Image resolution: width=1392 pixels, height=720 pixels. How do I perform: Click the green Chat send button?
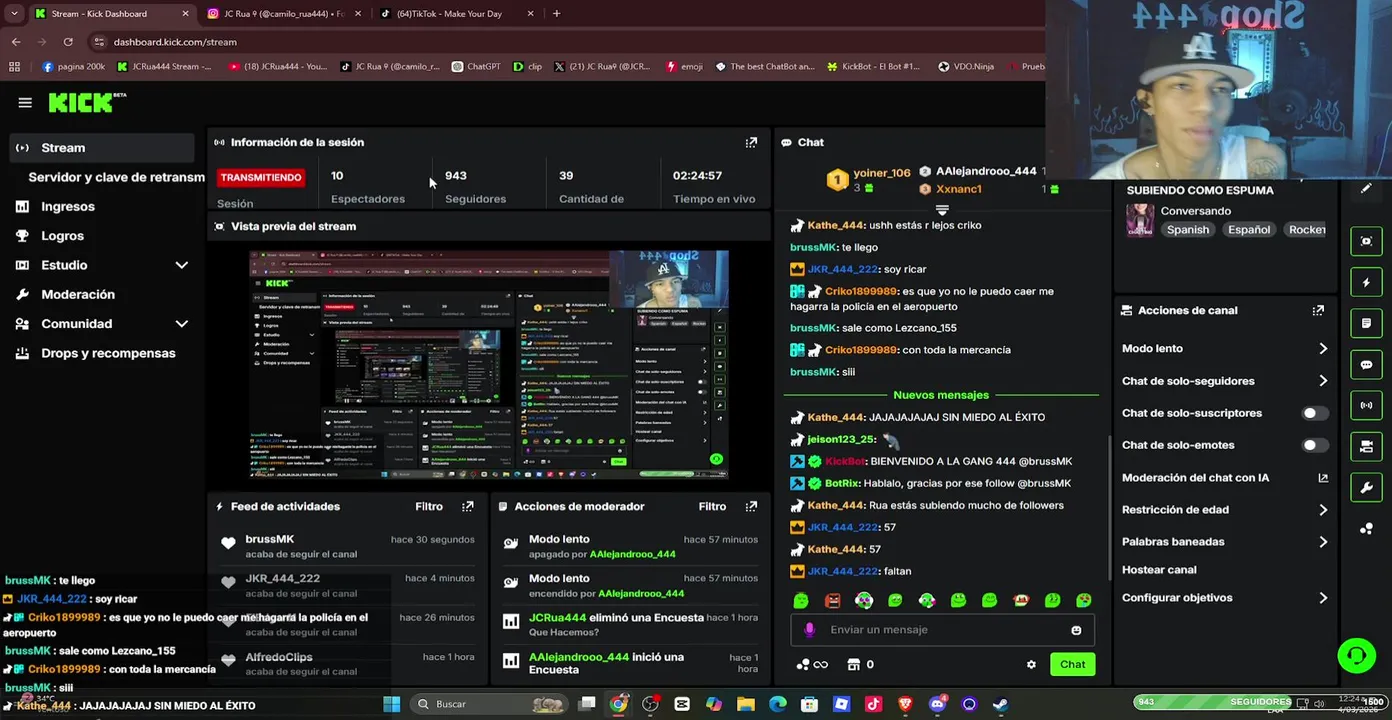coord(1072,664)
